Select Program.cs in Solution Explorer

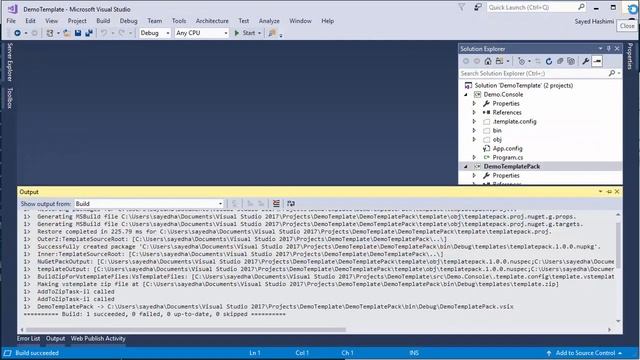click(x=507, y=158)
